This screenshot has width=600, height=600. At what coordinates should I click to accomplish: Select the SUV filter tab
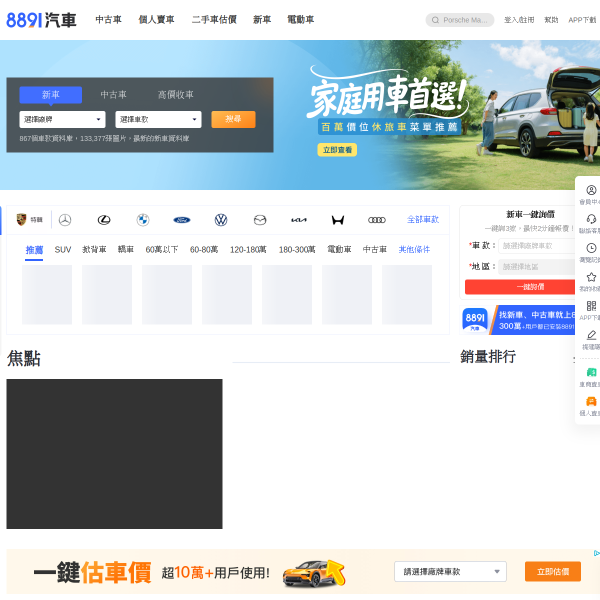point(63,250)
